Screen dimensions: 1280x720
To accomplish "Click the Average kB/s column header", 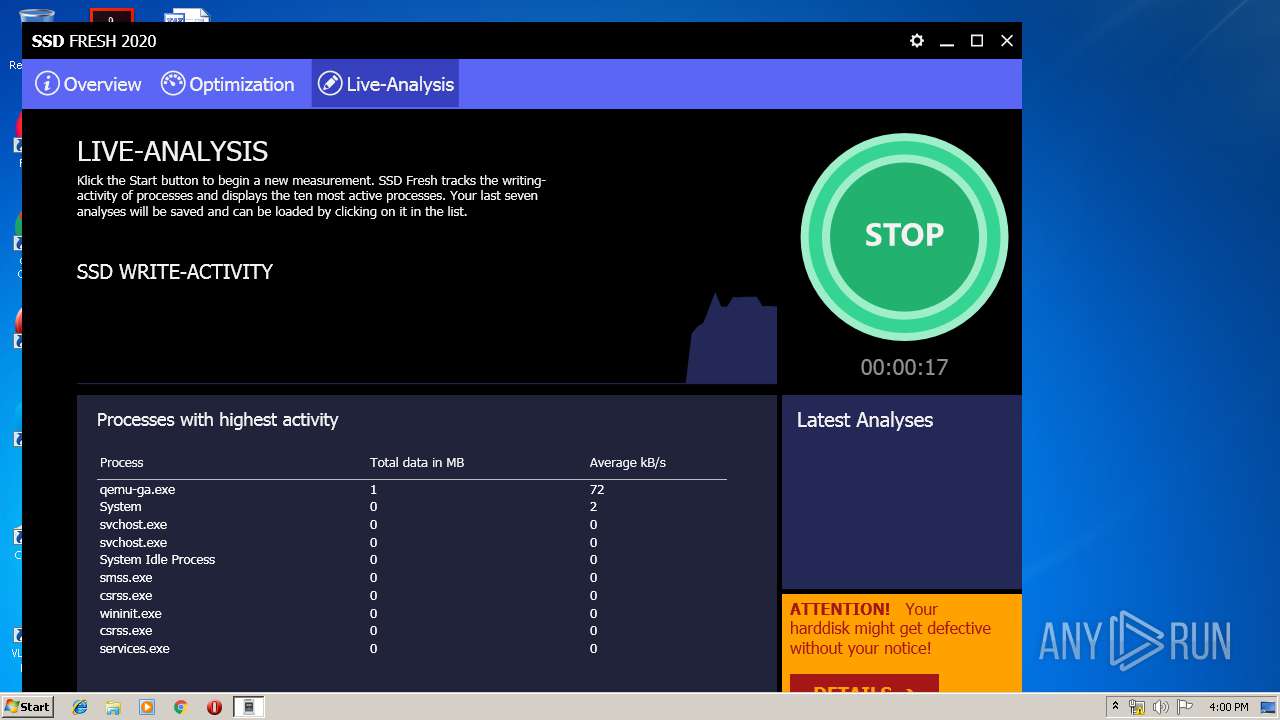I will (627, 463).
